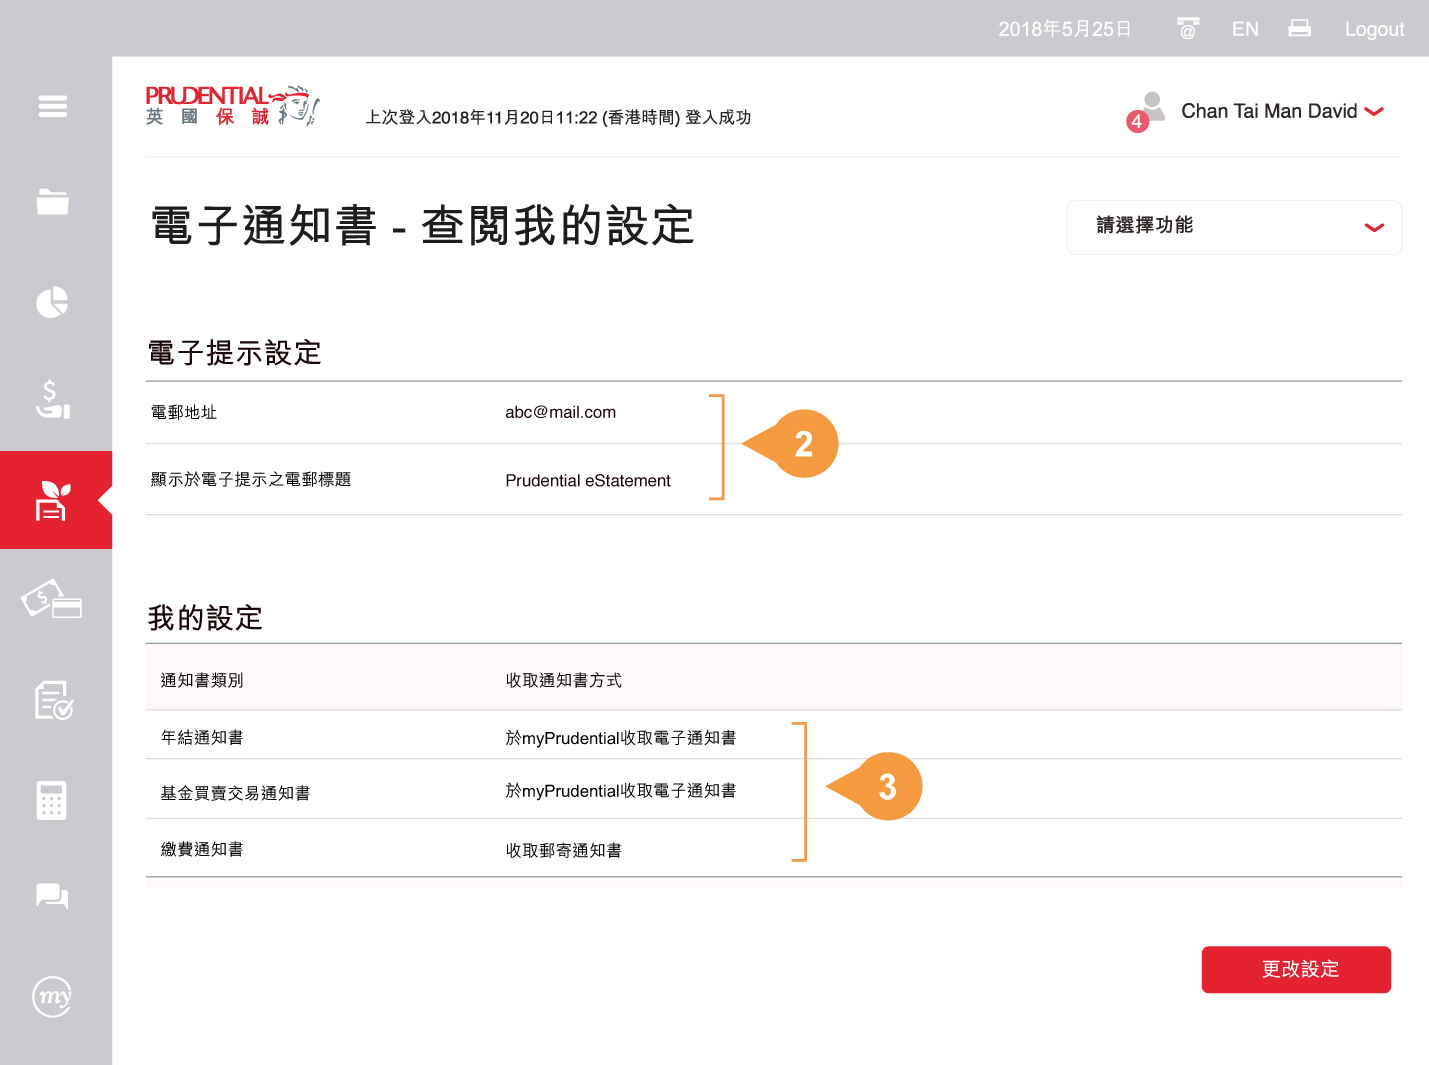Open the hamburger menu in sidebar
Screen dimensions: 1429x1065
[x=53, y=106]
